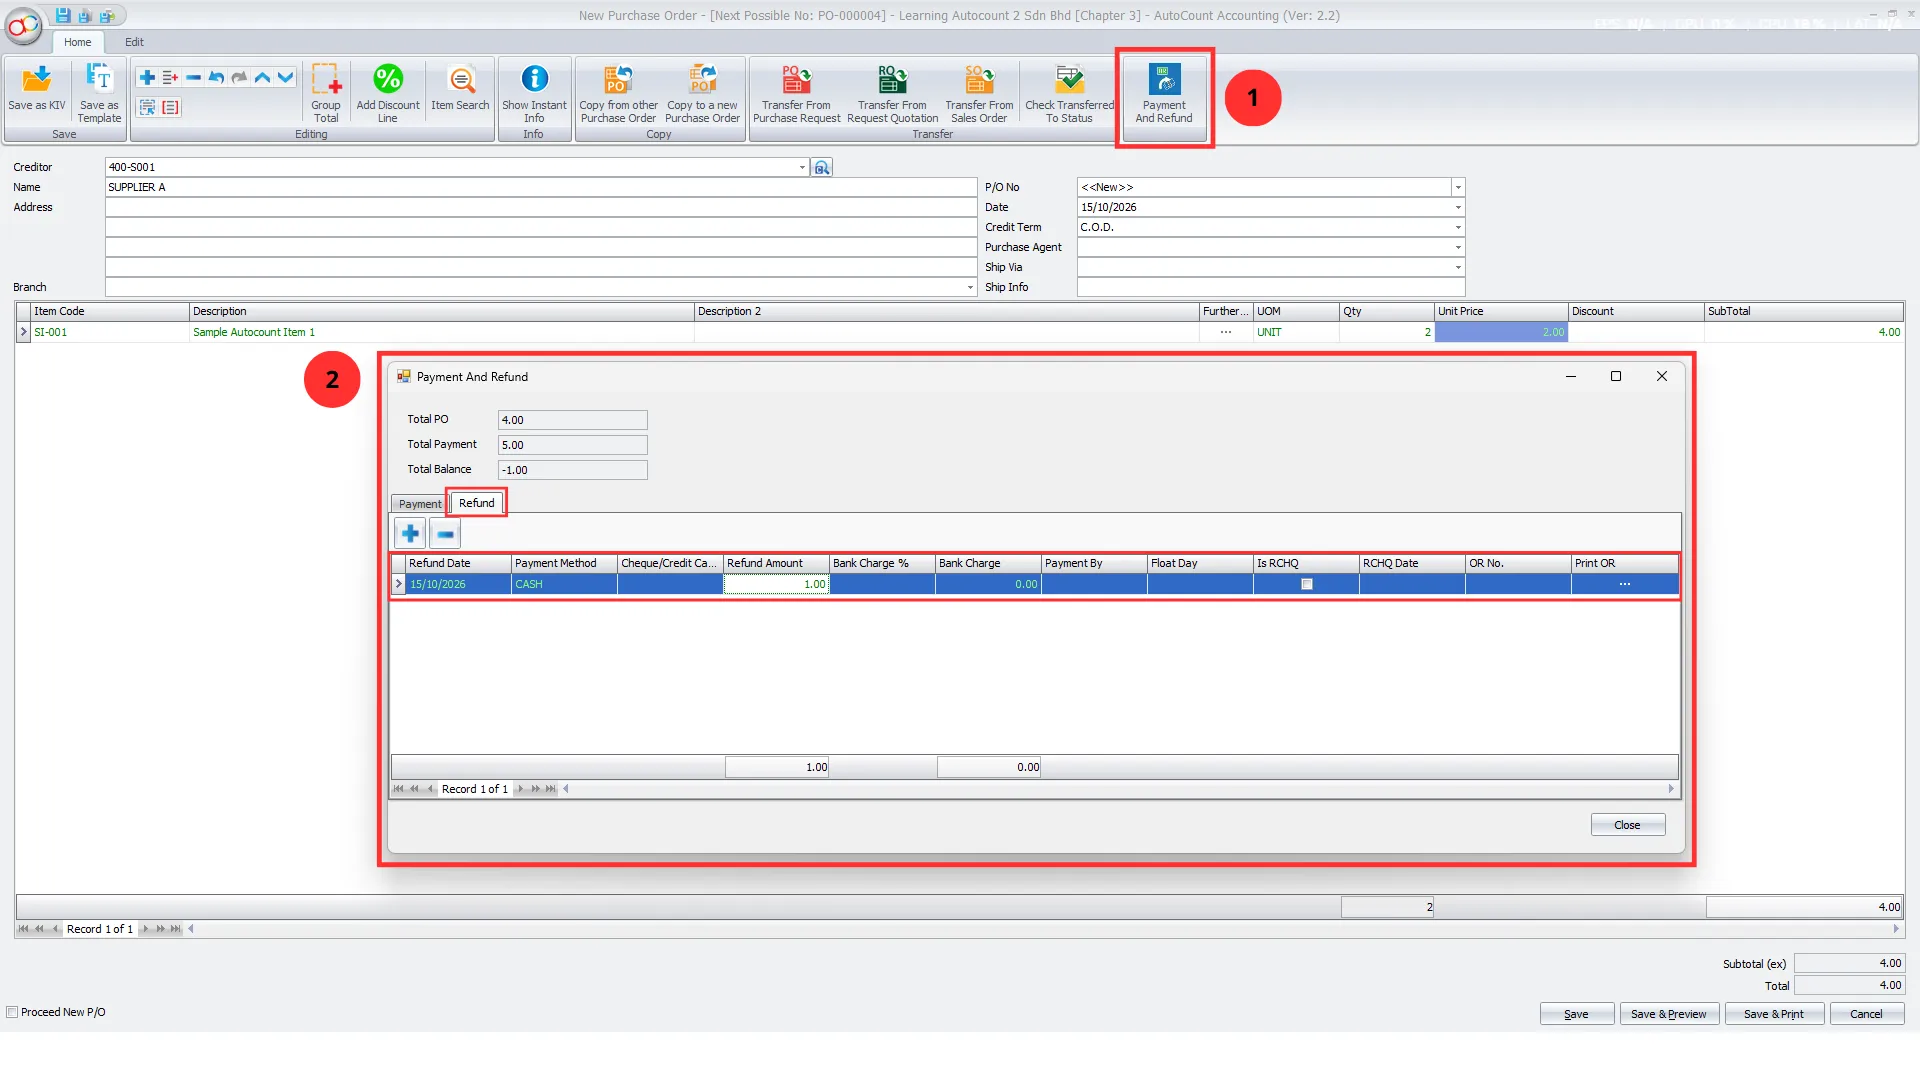This screenshot has width=1920, height=1080.
Task: Click the Refund Date cell 15/10/2026
Action: coord(458,584)
